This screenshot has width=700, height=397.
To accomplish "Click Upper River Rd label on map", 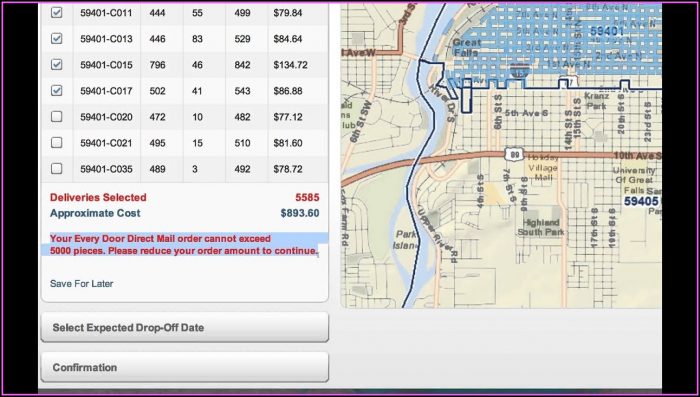I will click(x=438, y=235).
